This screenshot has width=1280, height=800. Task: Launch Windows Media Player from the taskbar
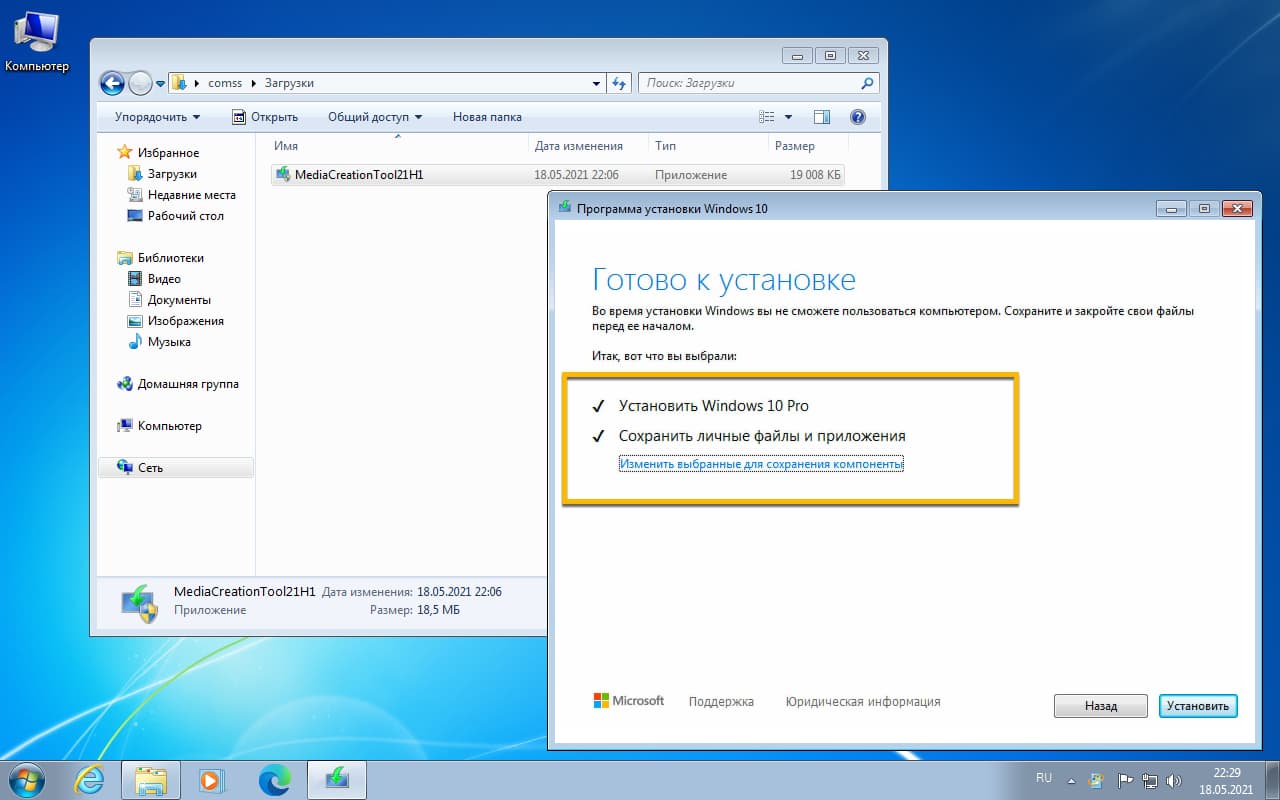tap(213, 780)
